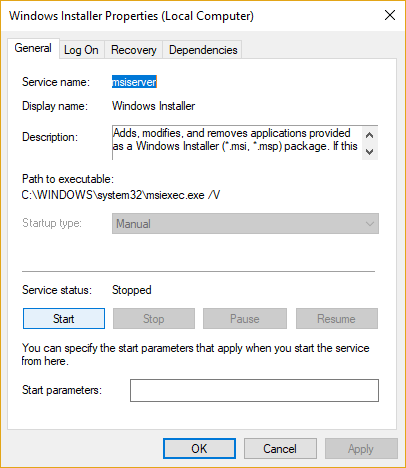This screenshot has height=468, width=406.
Task: Click the msiexec.exe executable path text
Action: (x=121, y=195)
